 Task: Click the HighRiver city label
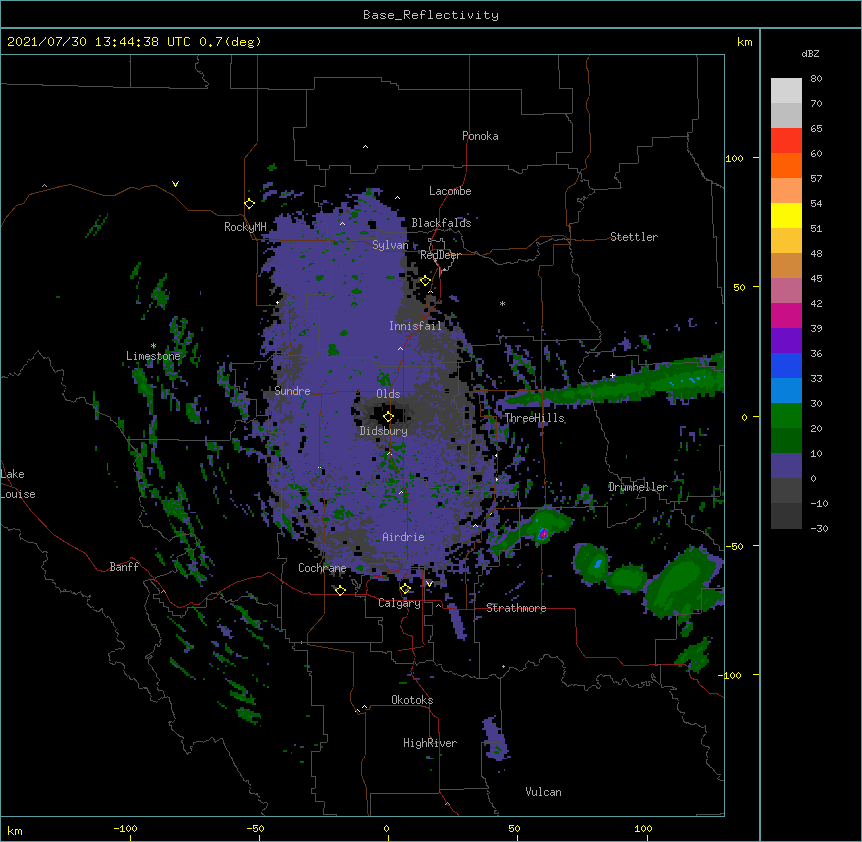tap(430, 743)
